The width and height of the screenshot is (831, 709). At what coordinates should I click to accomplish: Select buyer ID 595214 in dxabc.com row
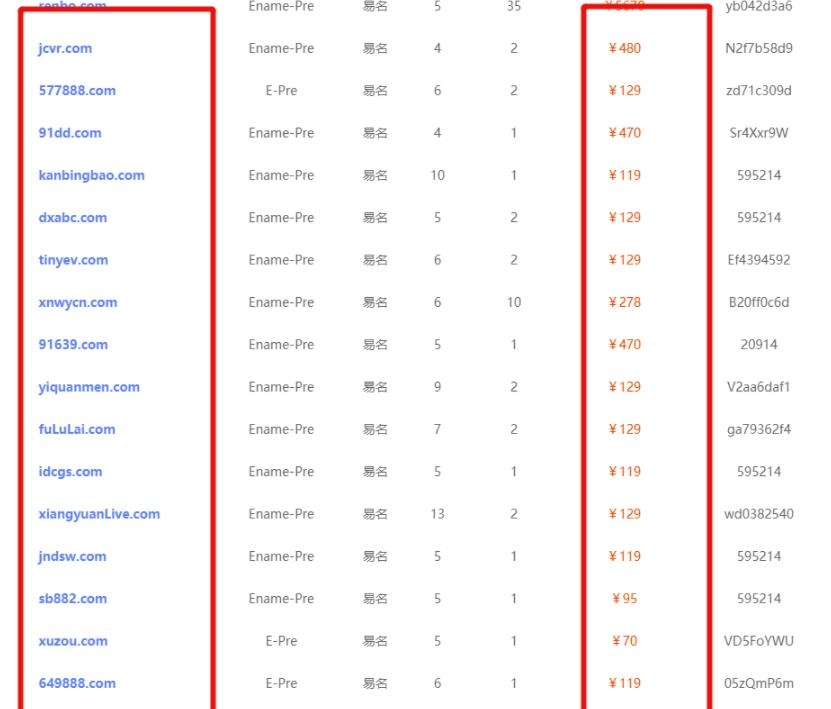759,218
